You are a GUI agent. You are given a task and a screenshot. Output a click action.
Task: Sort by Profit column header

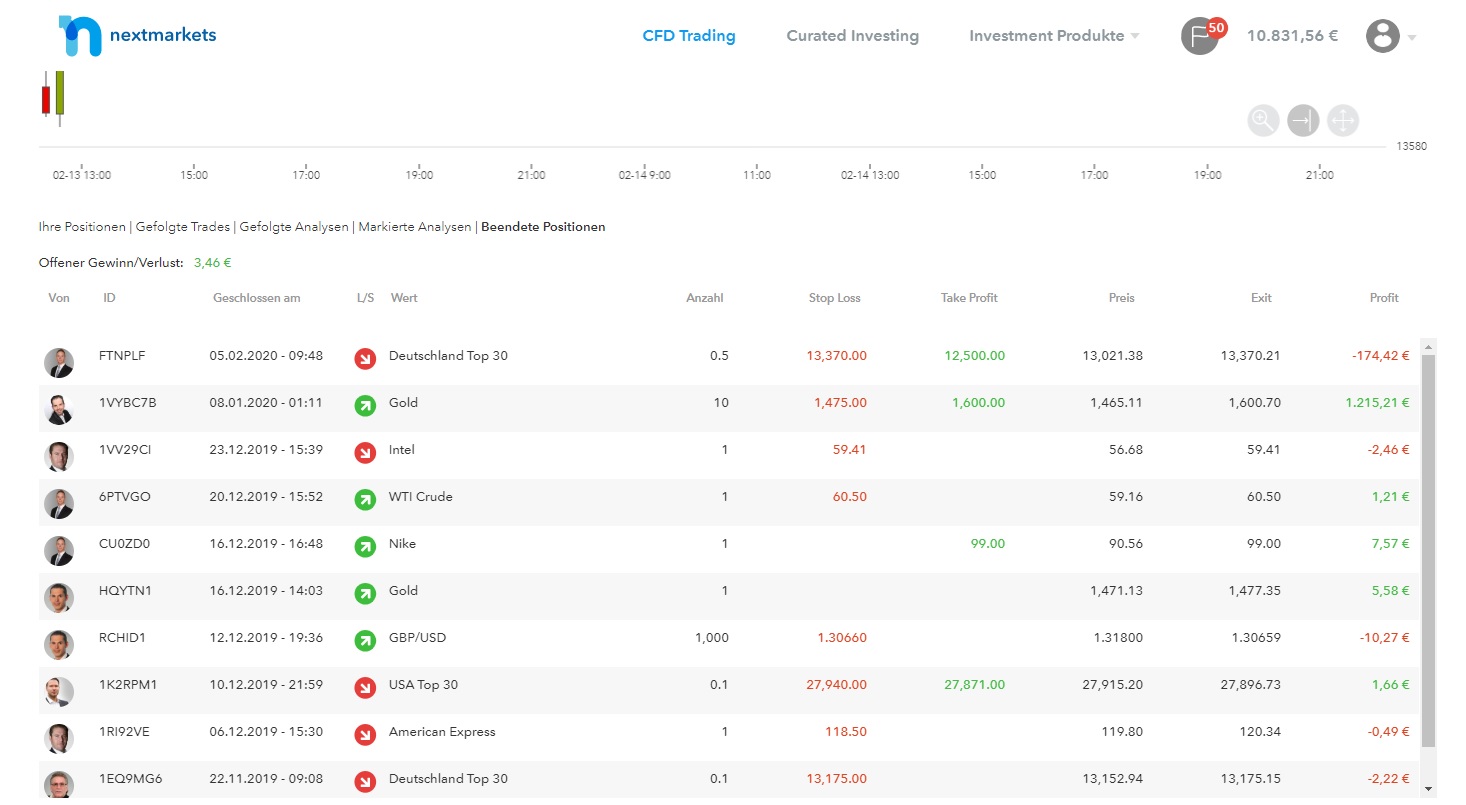1384,298
